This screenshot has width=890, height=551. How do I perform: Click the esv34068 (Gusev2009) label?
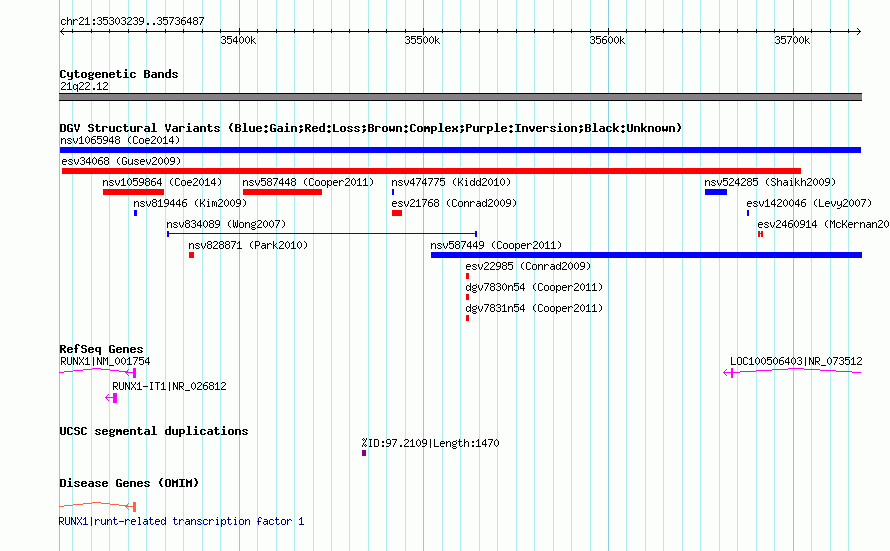(121, 161)
